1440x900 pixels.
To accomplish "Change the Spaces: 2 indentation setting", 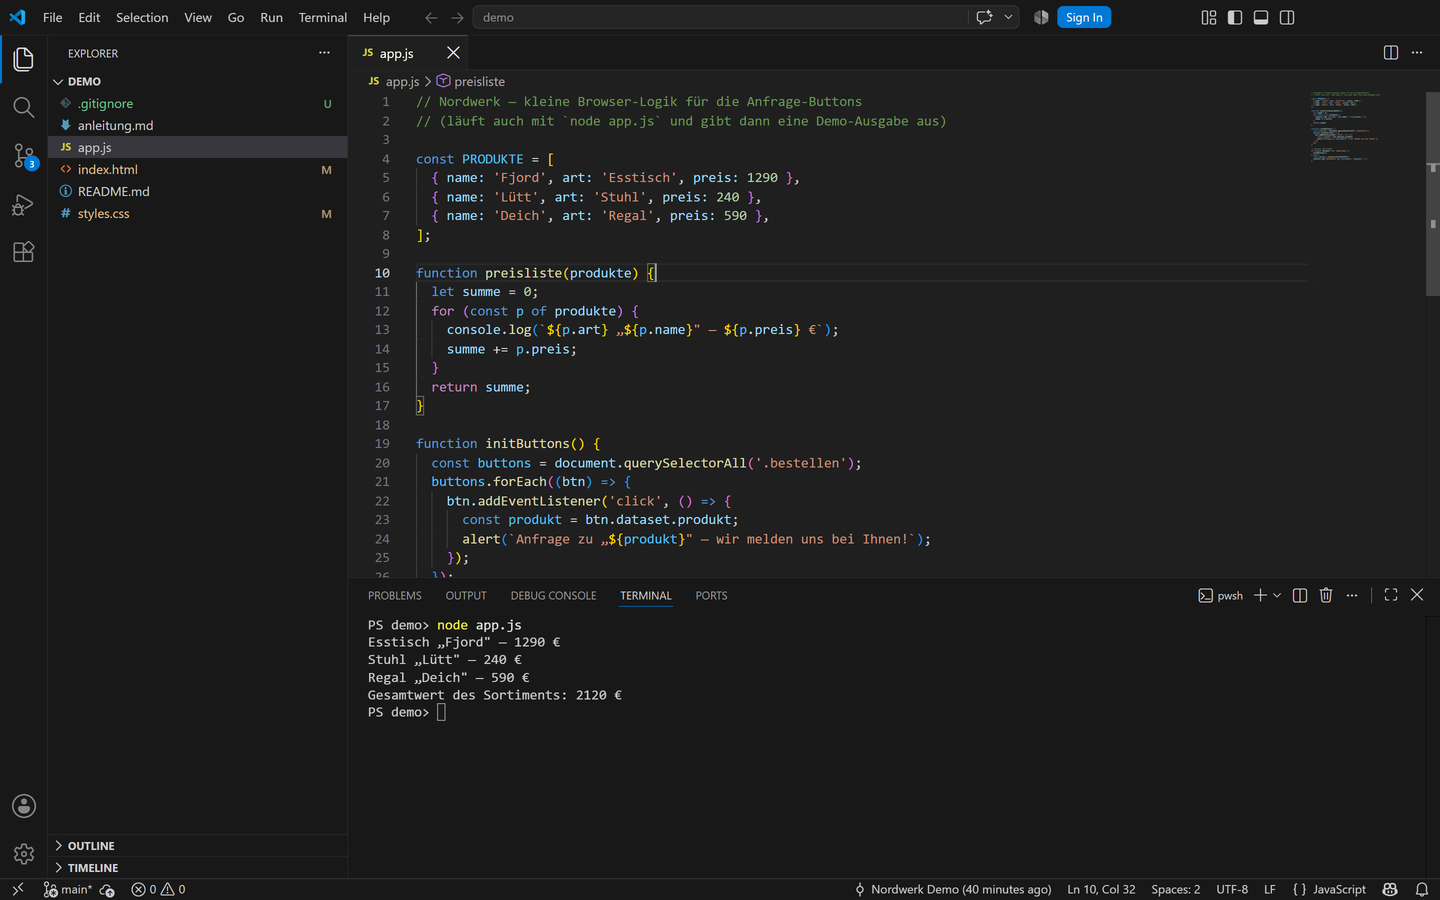I will pos(1176,889).
